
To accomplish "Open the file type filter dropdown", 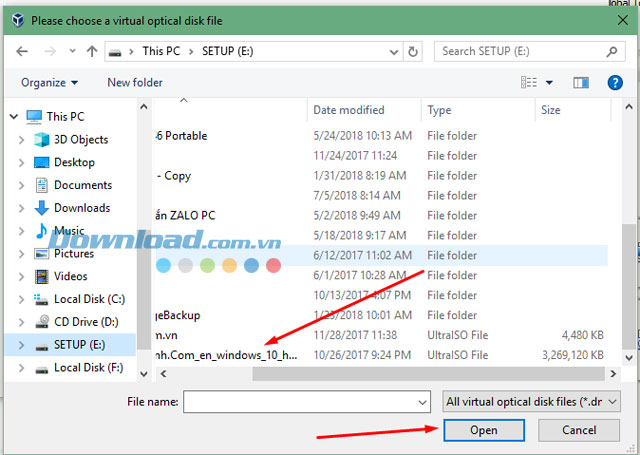I will coord(531,402).
